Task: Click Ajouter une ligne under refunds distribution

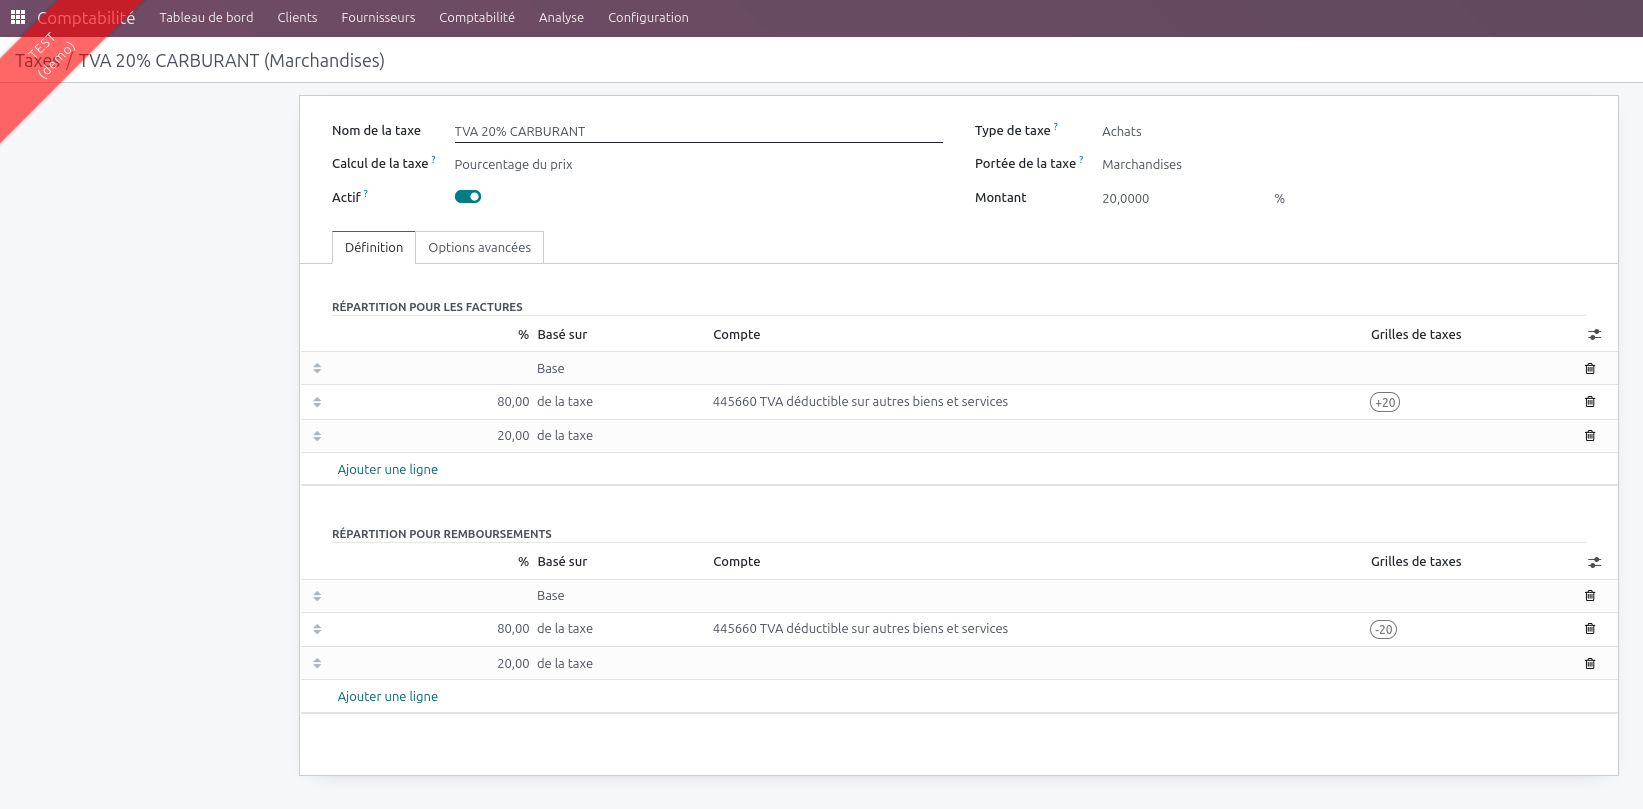Action: pos(388,697)
